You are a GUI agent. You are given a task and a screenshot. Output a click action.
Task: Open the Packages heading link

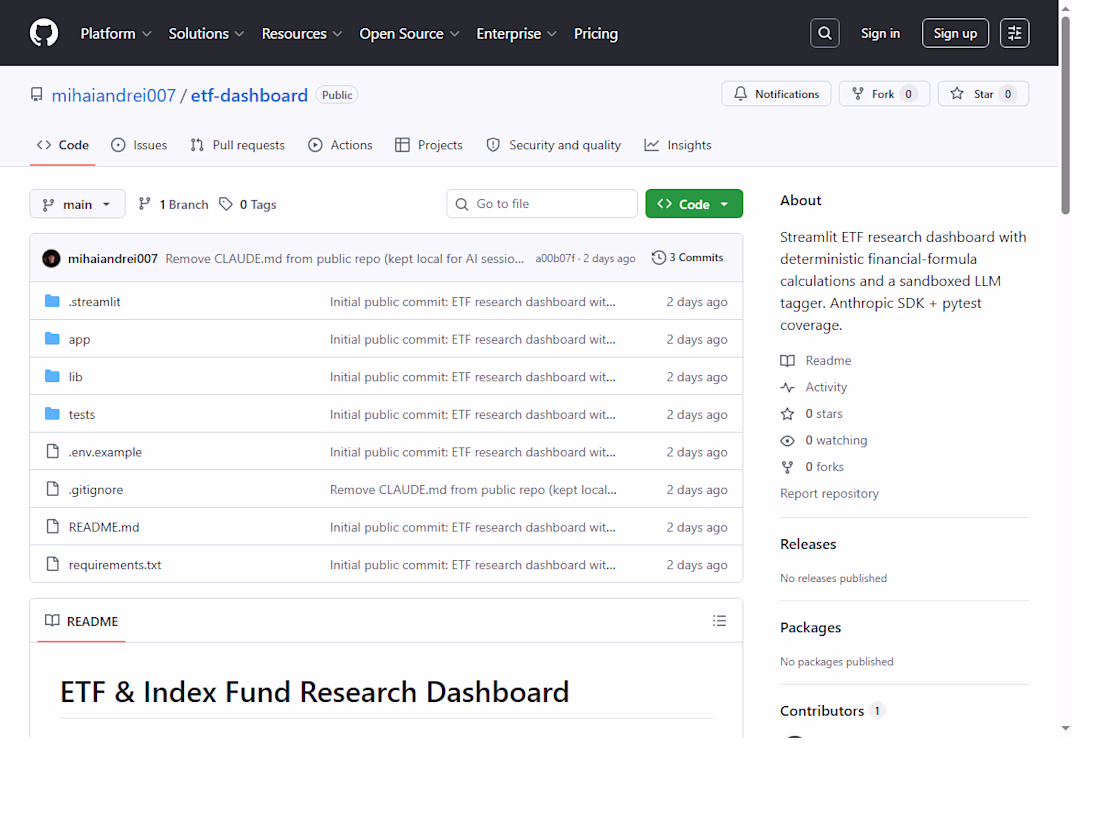[x=810, y=627]
